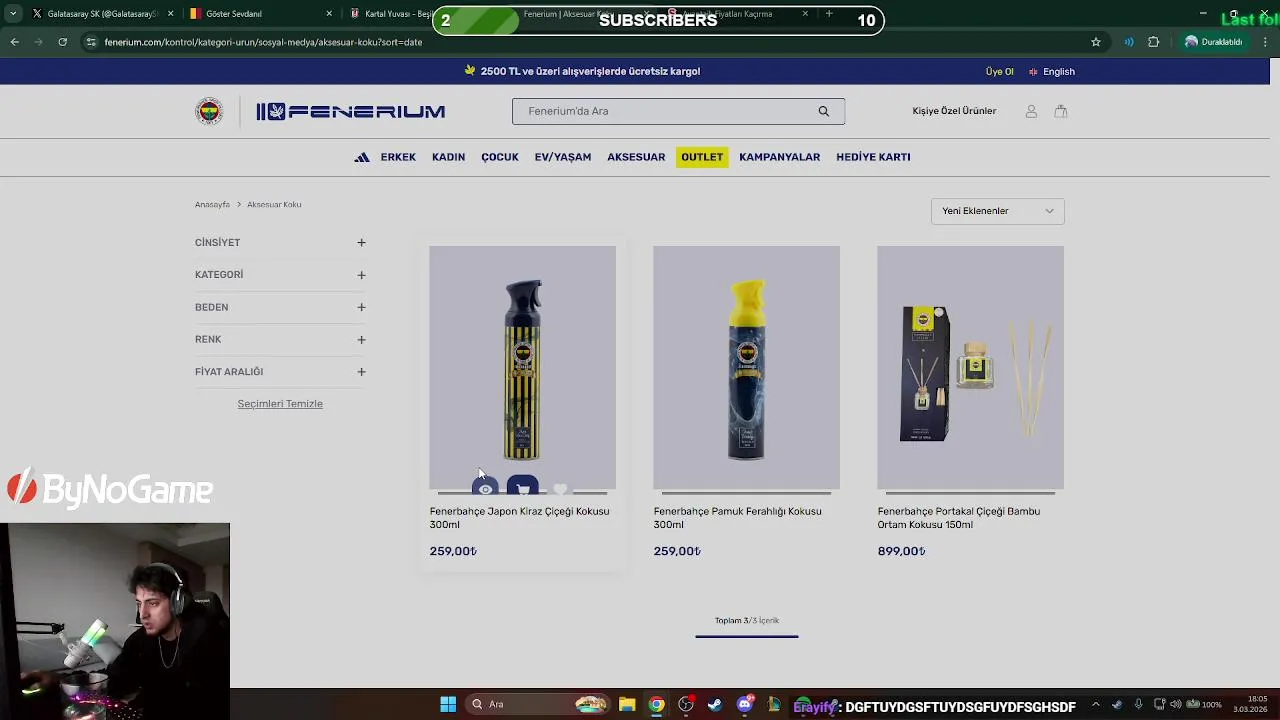Click the Toplam 3/3 İçerik progress indicator
Viewport: 1280px width, 720px height.
[746, 626]
